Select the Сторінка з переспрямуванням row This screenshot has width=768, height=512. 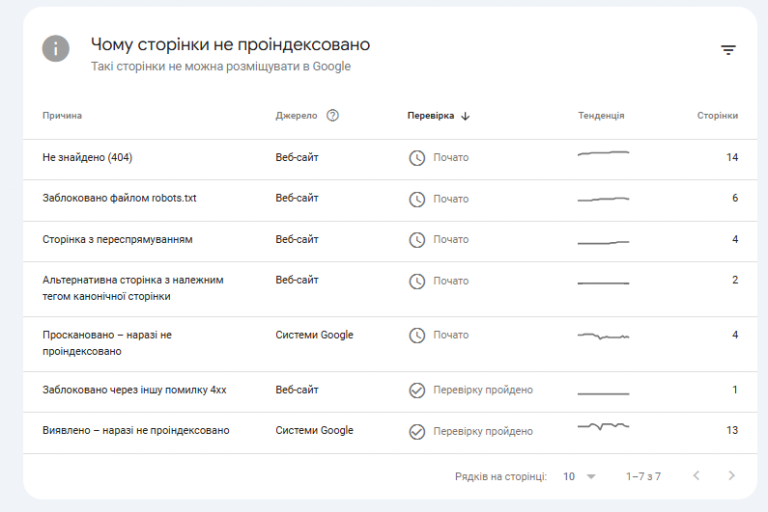(117, 240)
